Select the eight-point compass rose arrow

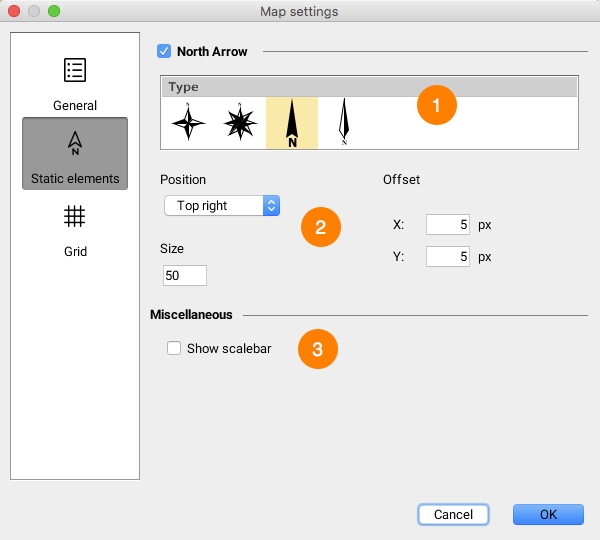[x=240, y=123]
